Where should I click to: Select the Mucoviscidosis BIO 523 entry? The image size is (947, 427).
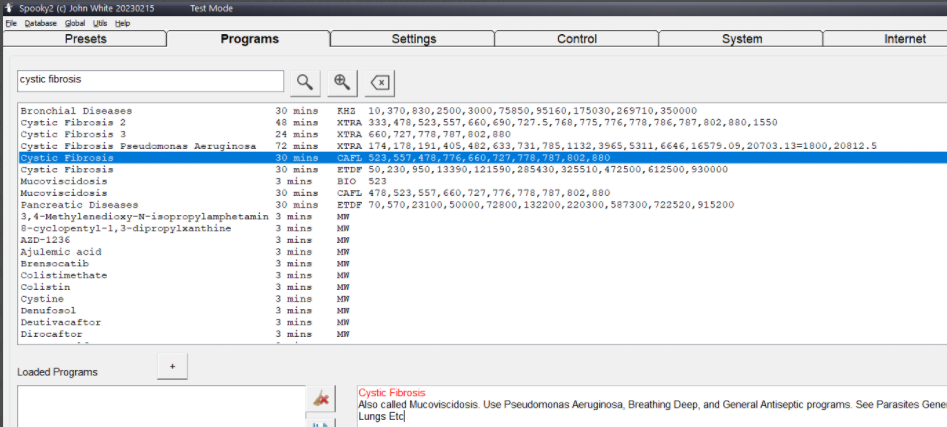62,181
